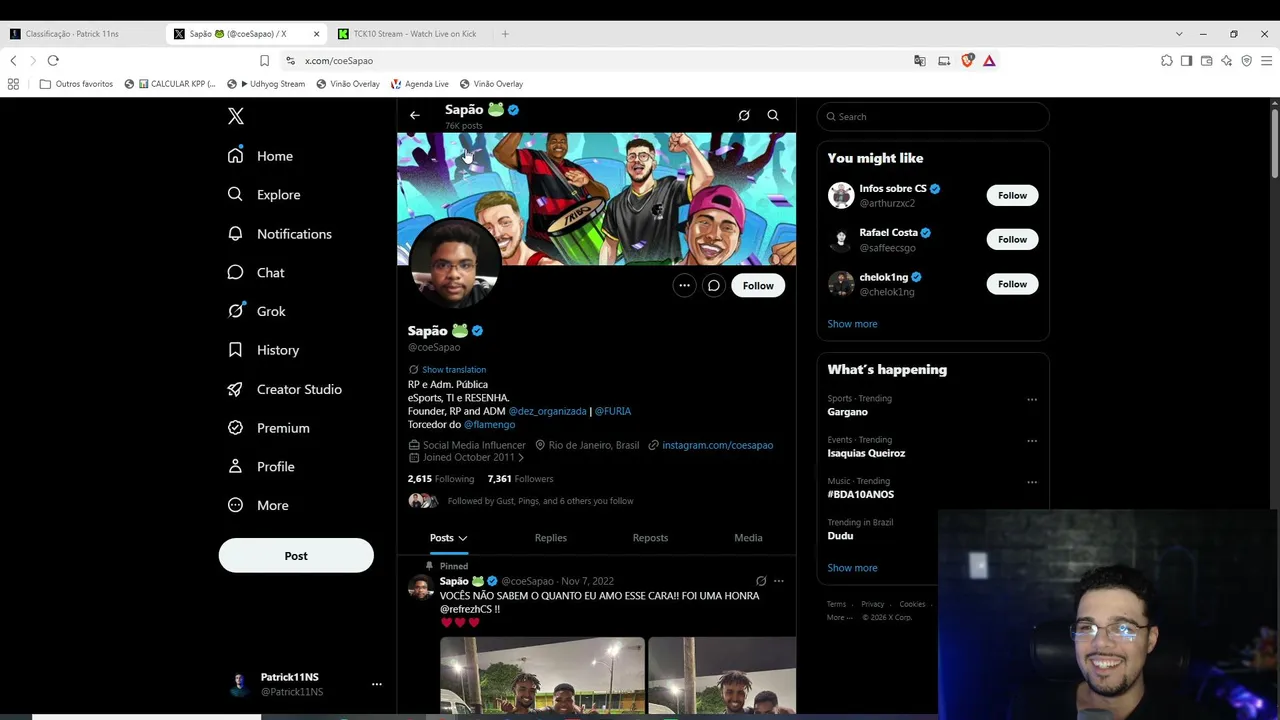1280x720 pixels.
Task: Click the Grok icon on the pinned post
Action: [x=761, y=581]
